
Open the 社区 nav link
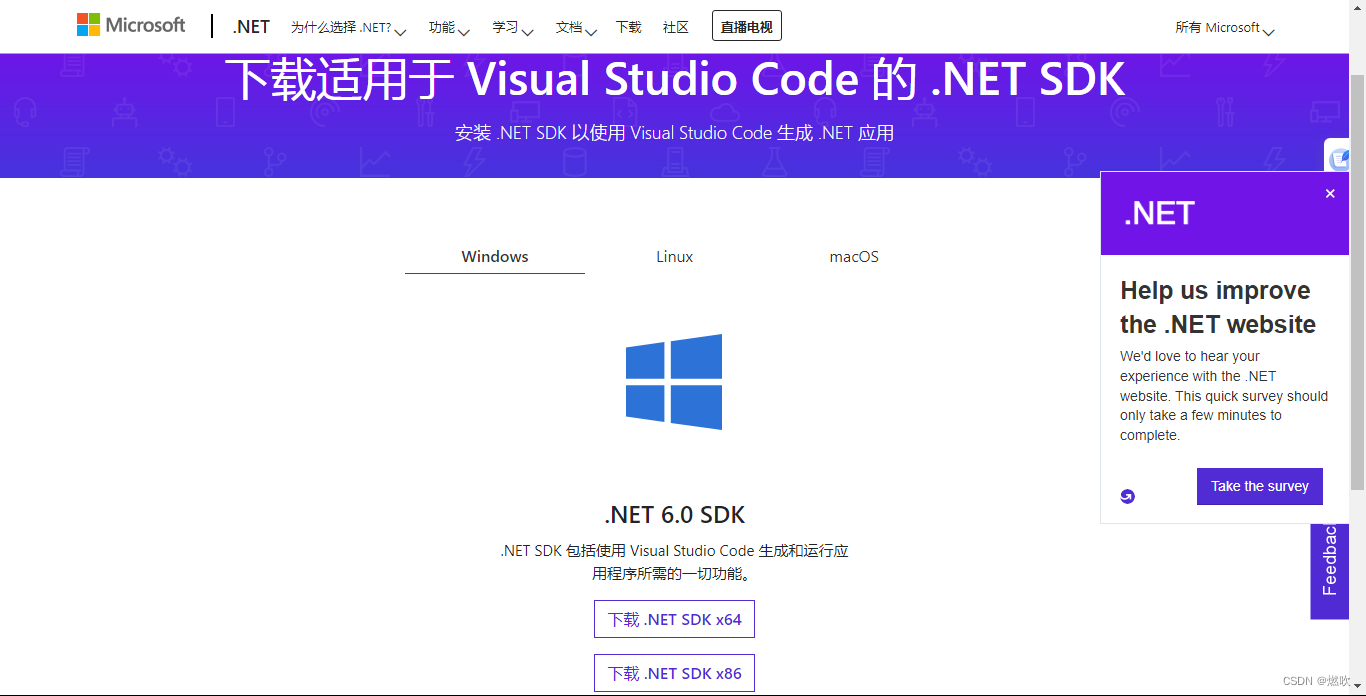click(x=676, y=27)
